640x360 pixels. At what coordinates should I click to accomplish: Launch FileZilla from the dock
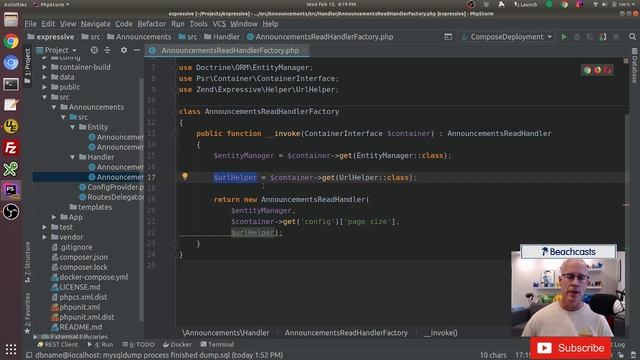pyautogui.click(x=11, y=148)
